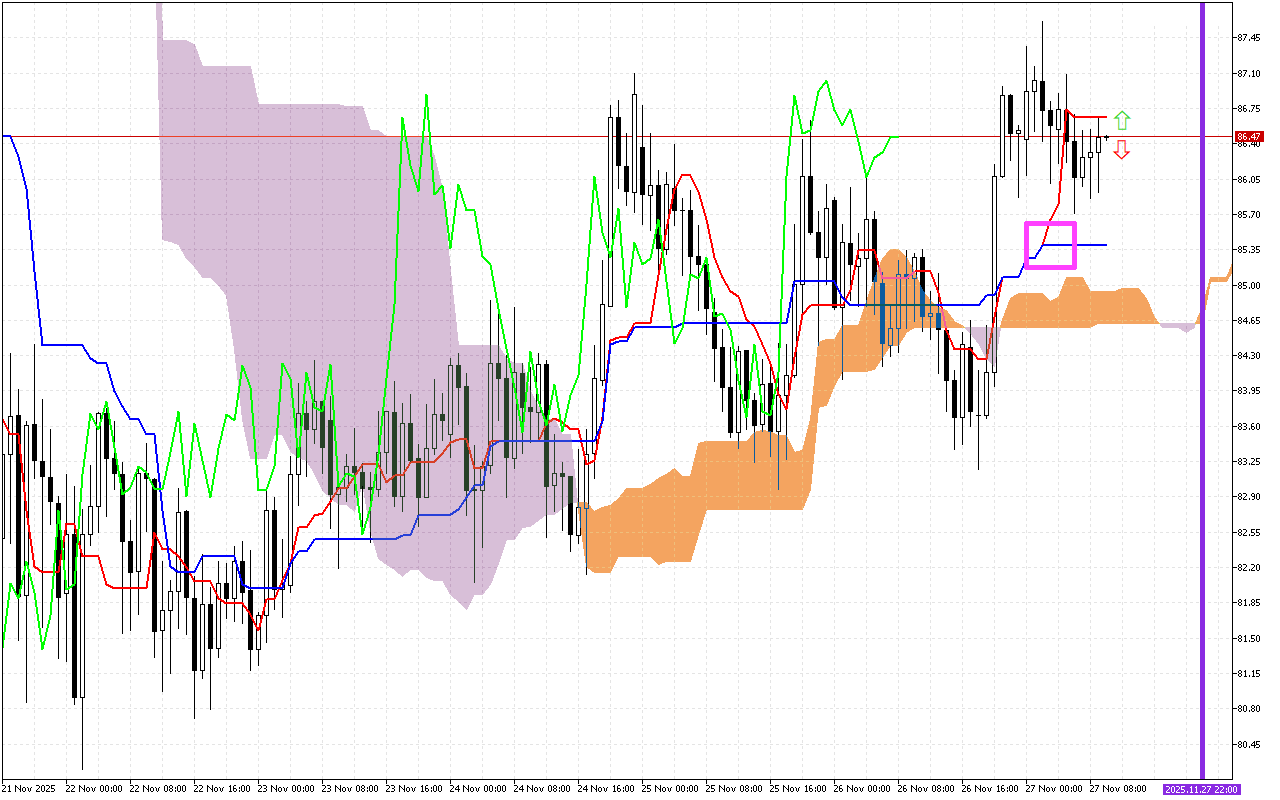Click the "21 Nov 2025" time axis label
1280x800 pixels.
click(29, 789)
